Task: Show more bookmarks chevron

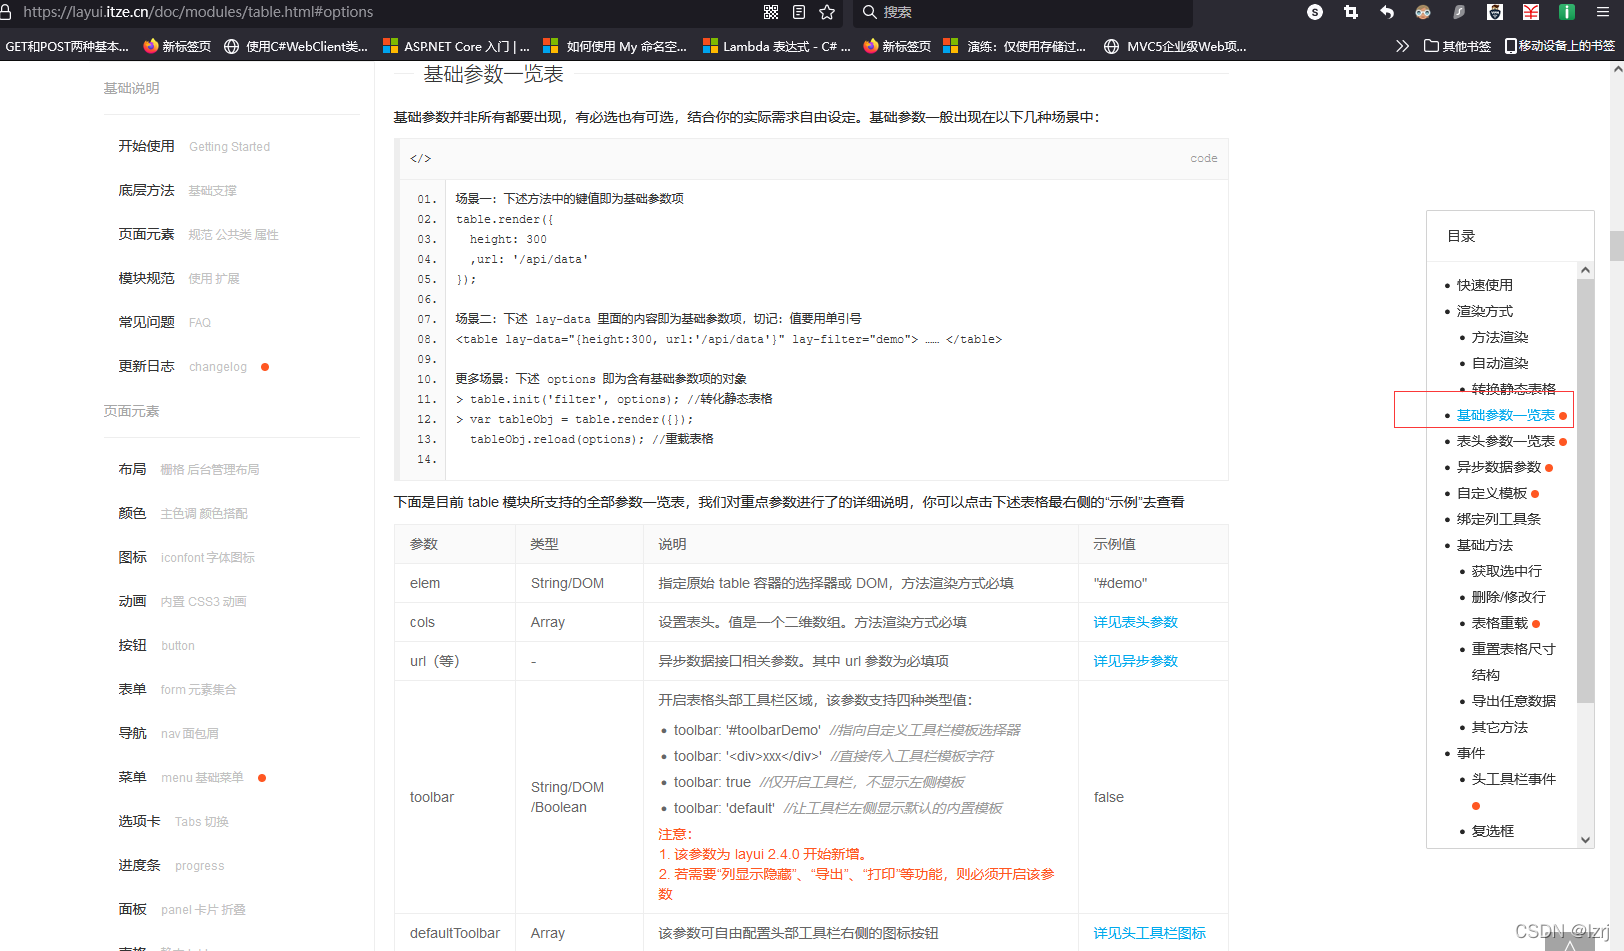Action: (1402, 46)
